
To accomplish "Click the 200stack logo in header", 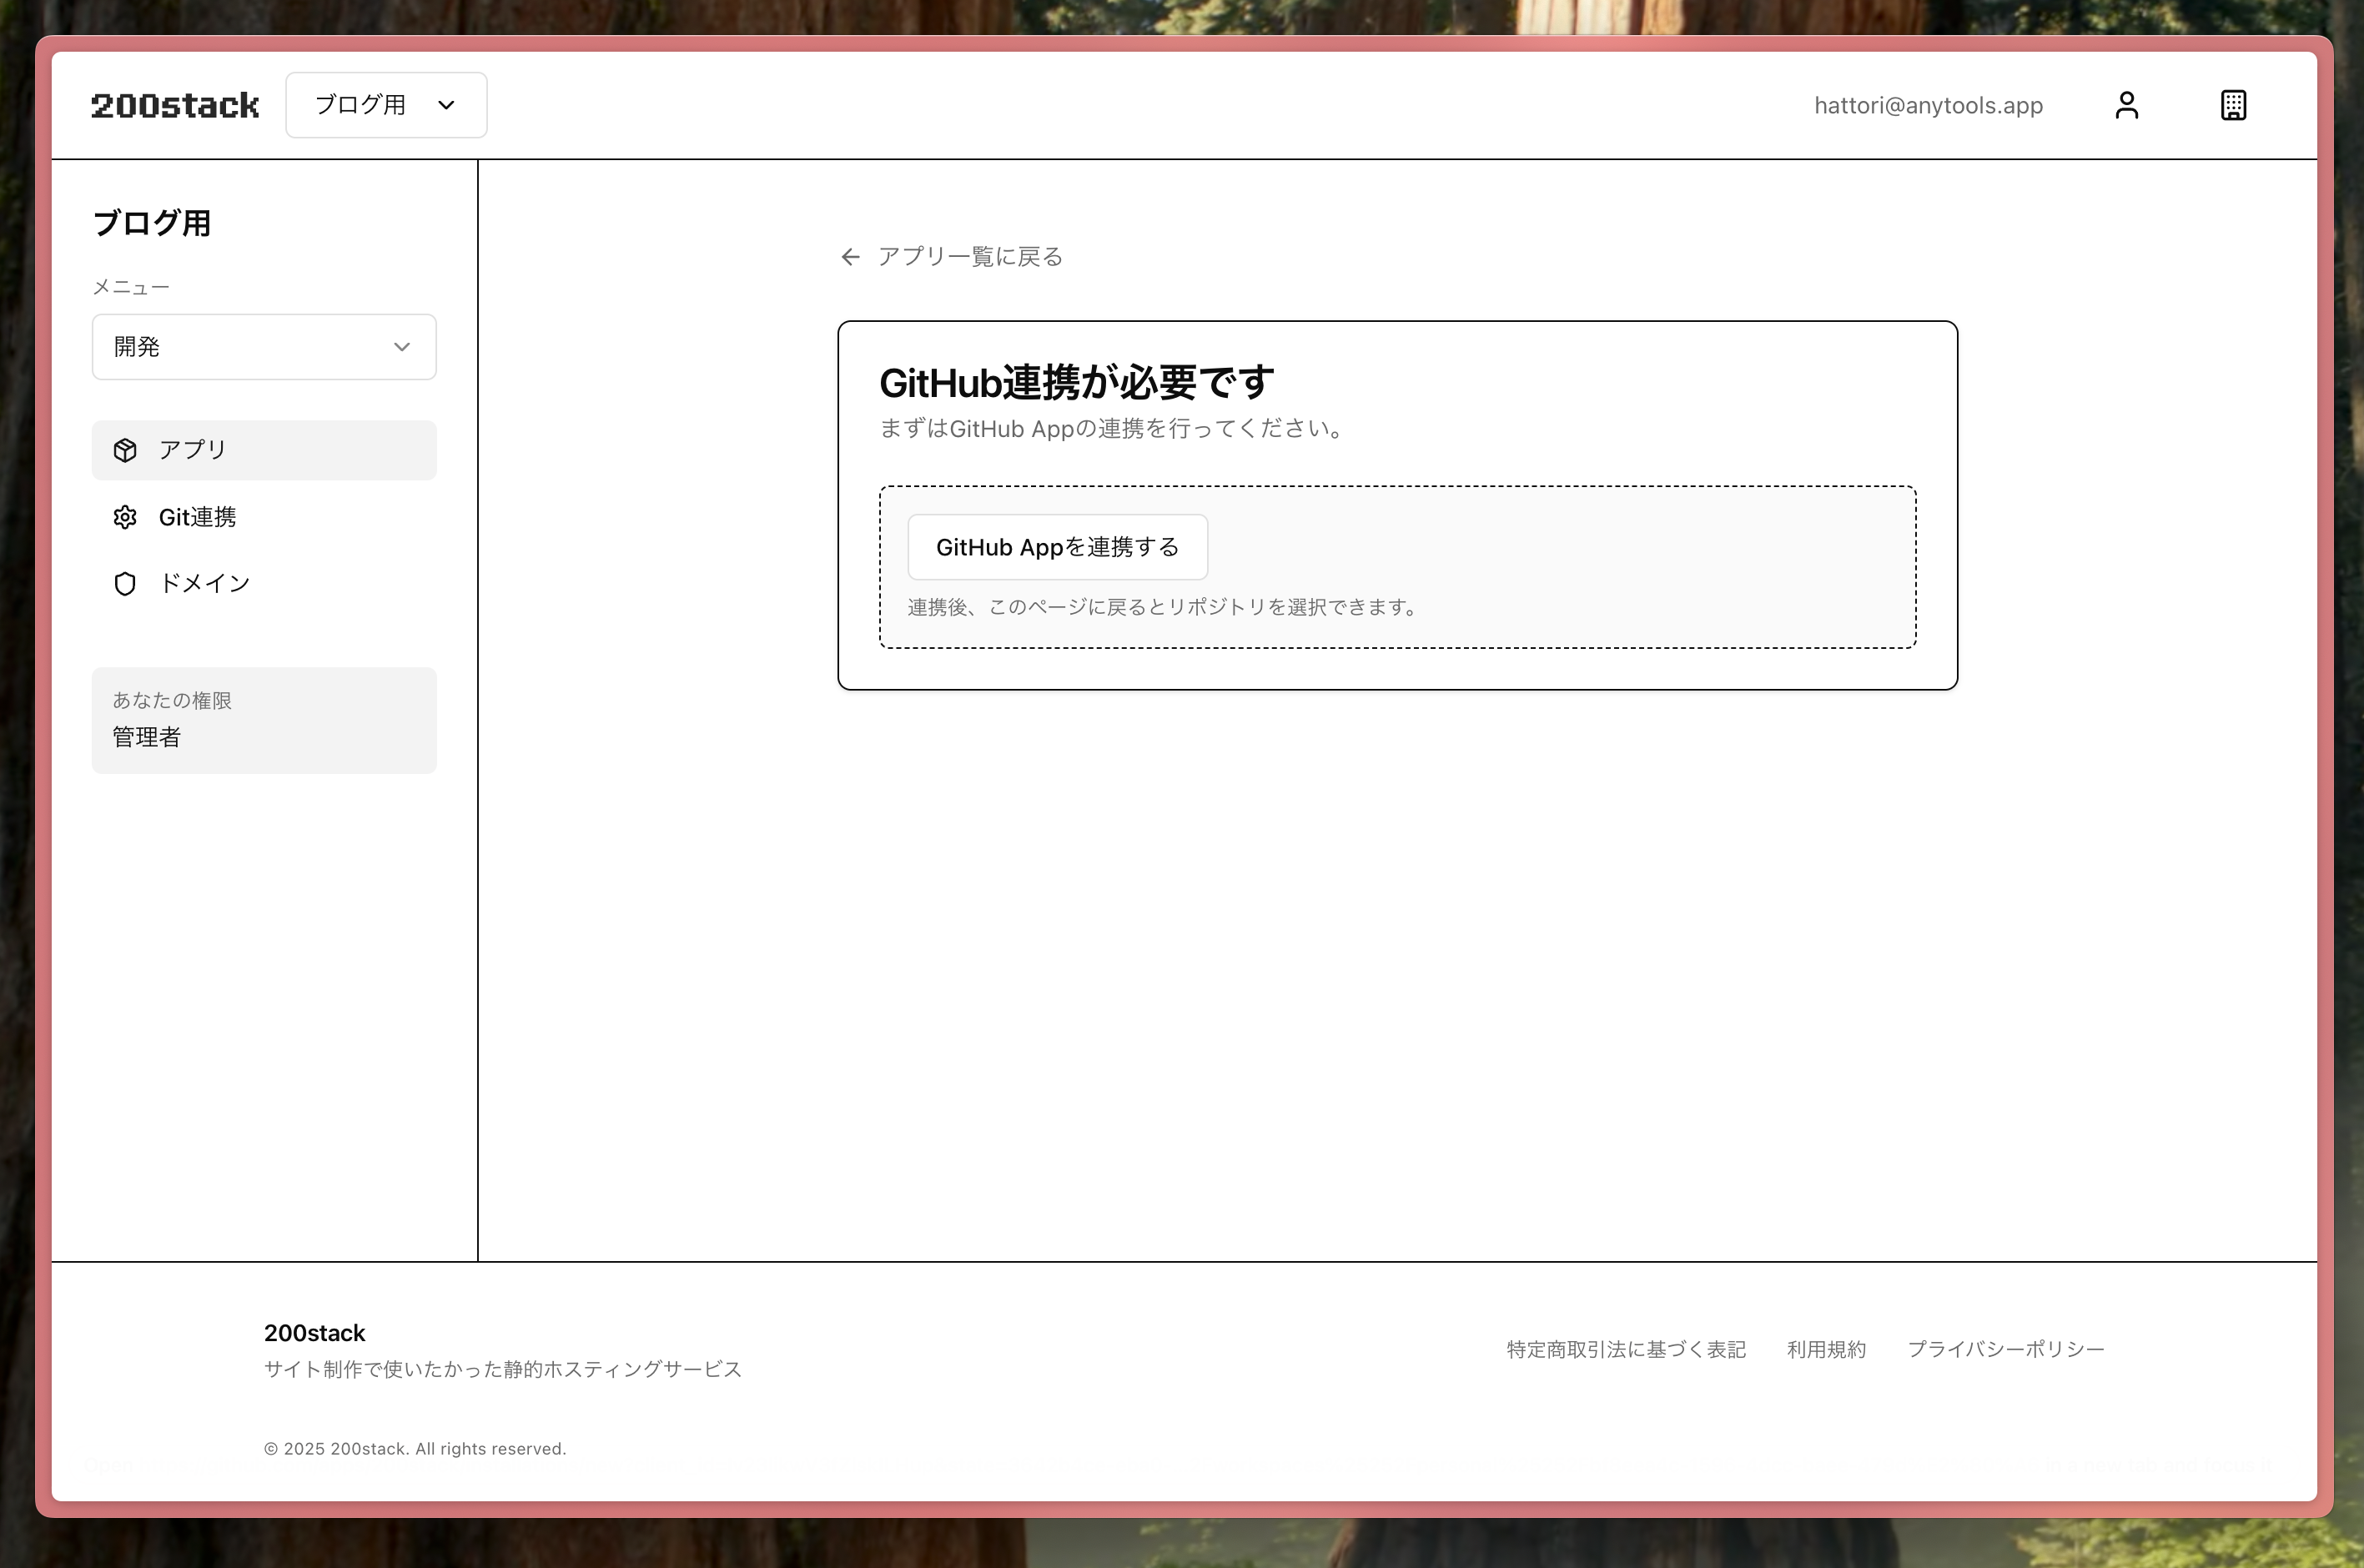I will tap(175, 105).
